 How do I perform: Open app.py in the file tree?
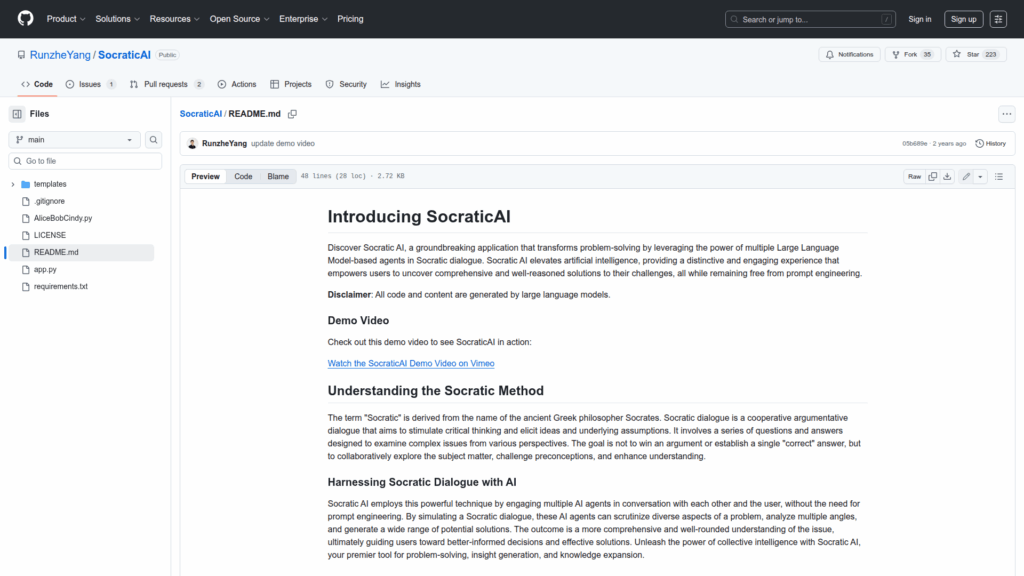(45, 269)
